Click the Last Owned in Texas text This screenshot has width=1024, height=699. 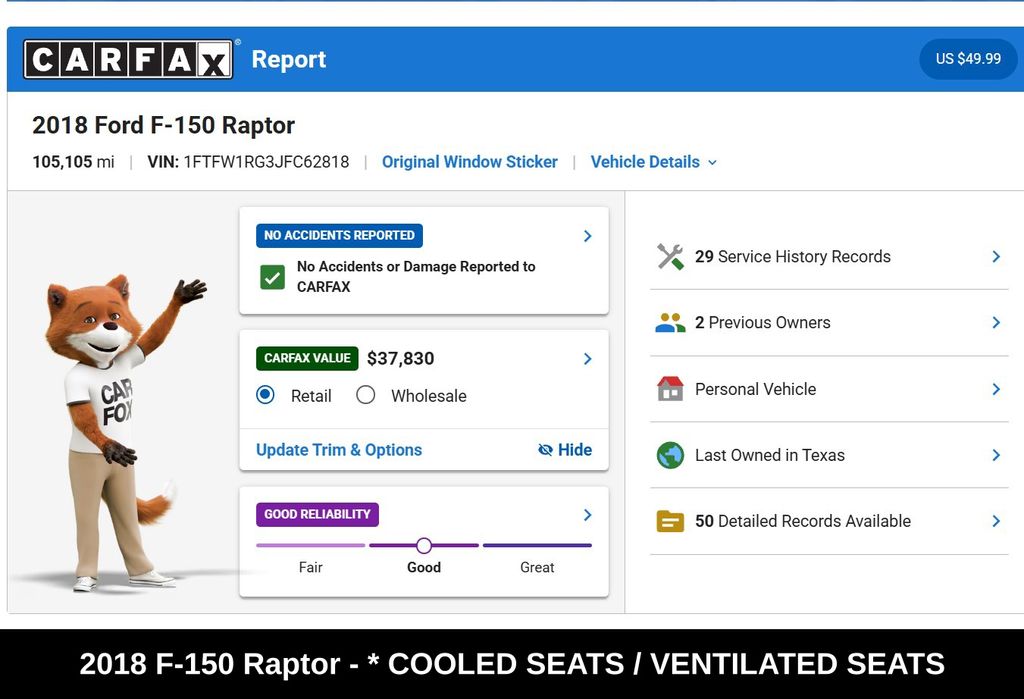pyautogui.click(x=770, y=455)
